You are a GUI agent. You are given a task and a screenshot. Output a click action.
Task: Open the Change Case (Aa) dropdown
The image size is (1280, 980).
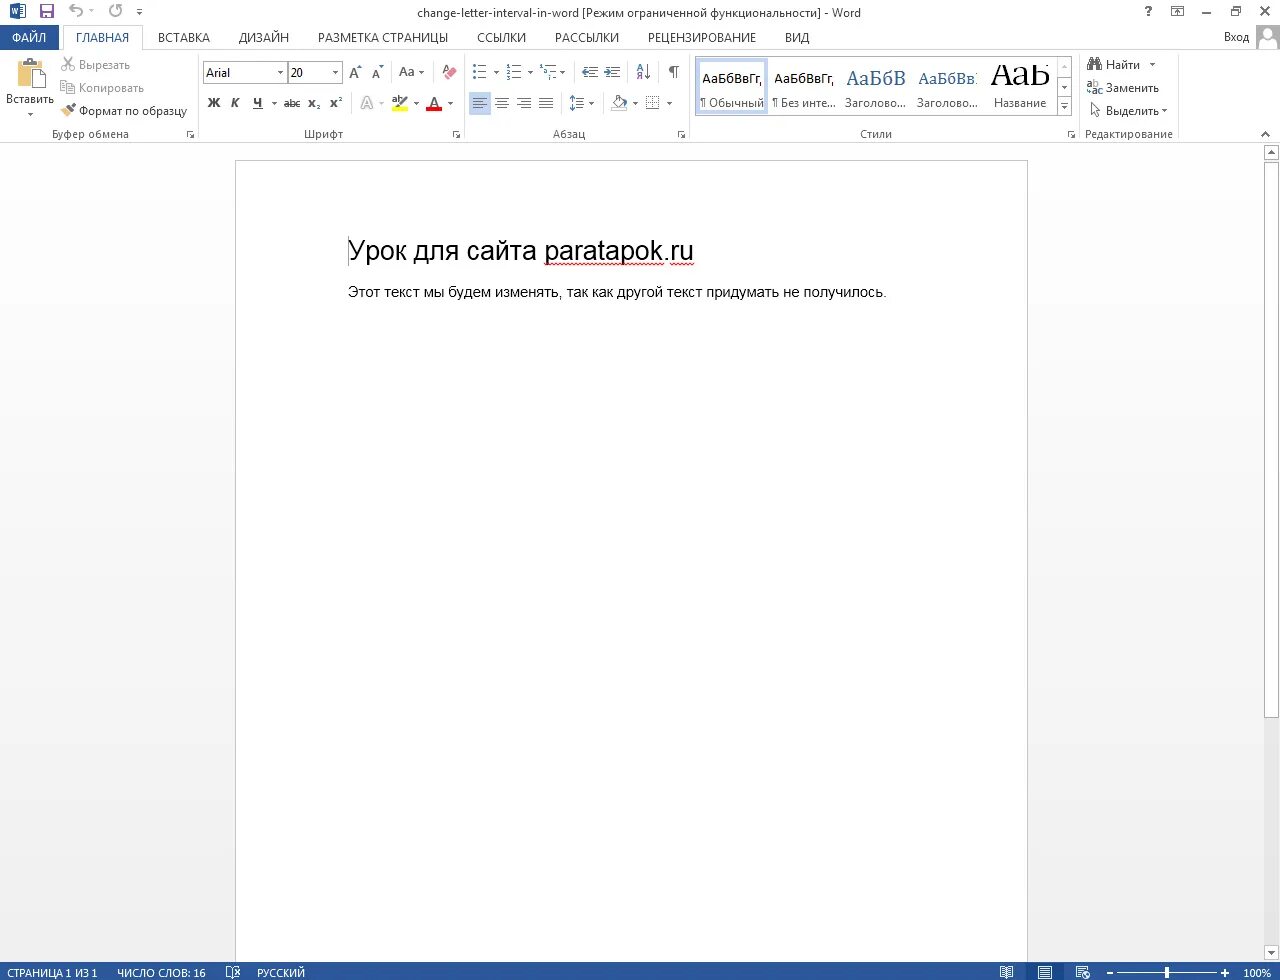(x=411, y=72)
